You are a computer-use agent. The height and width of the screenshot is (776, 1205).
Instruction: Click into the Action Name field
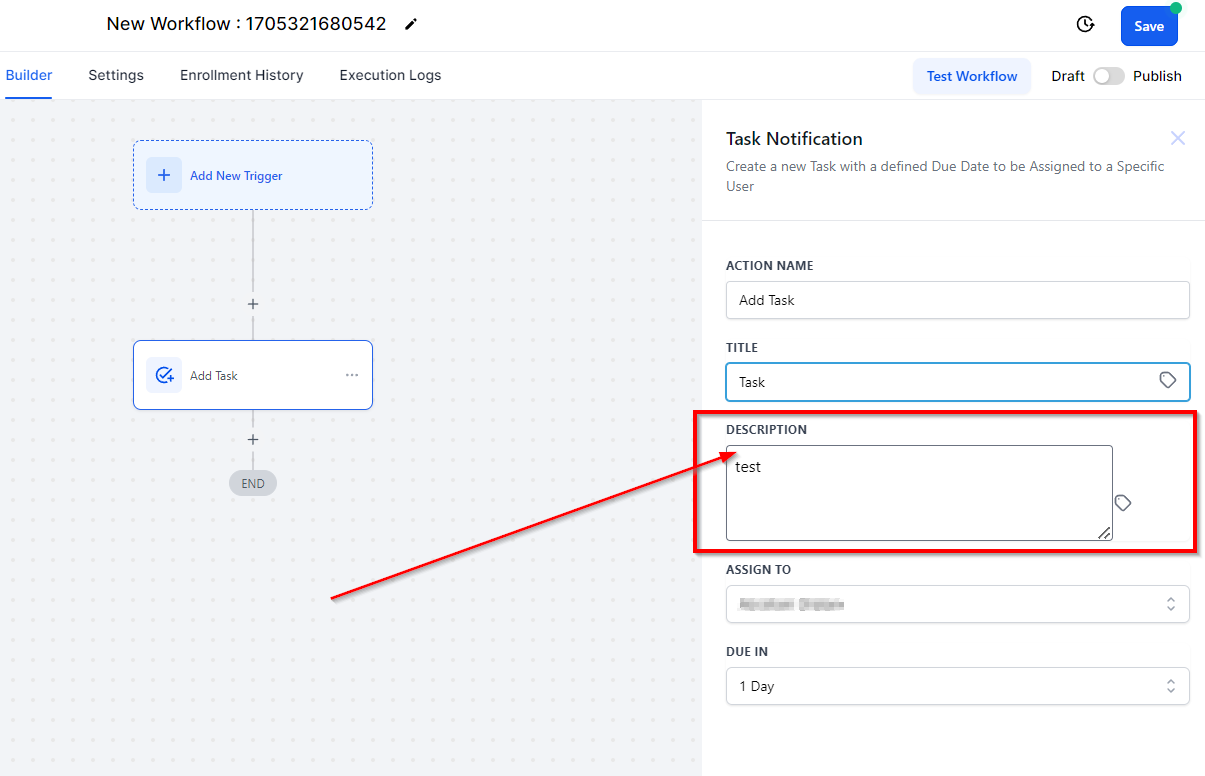click(x=957, y=300)
